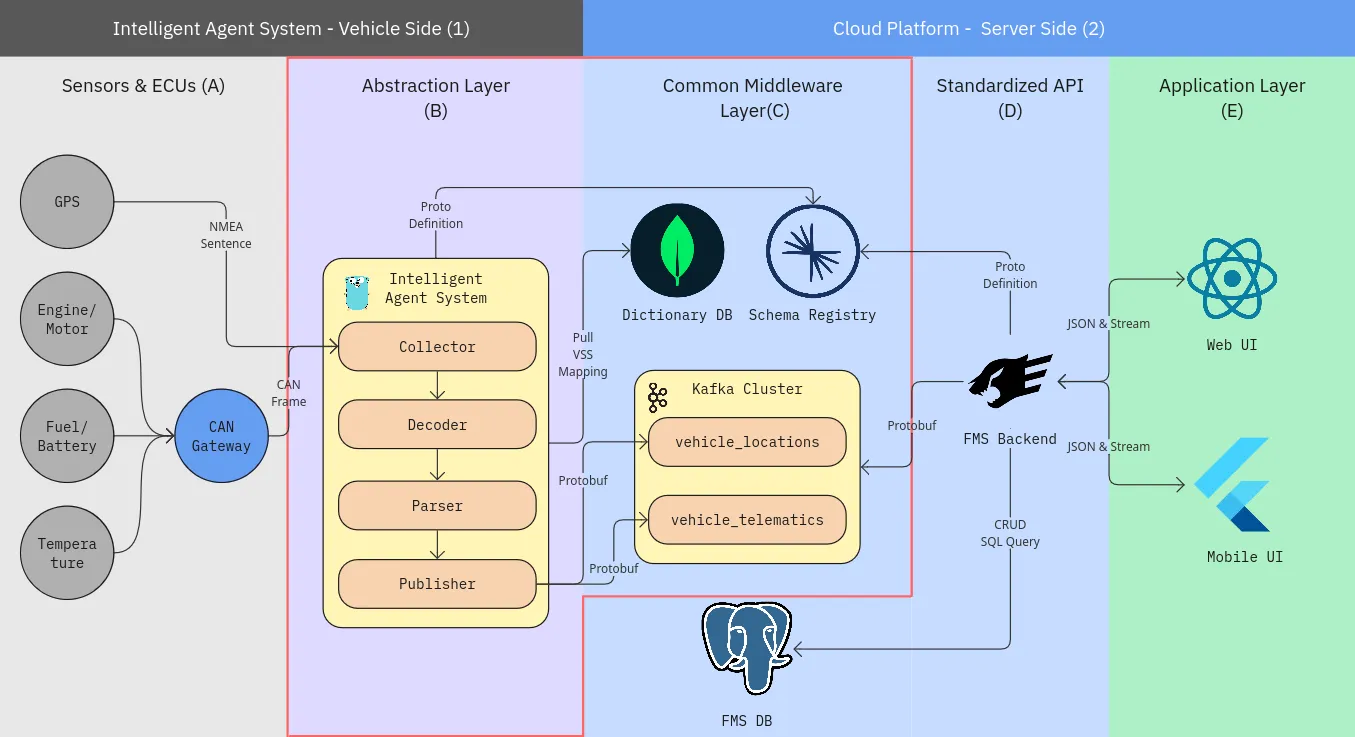Click the Abstraction Layer (B) heading
This screenshot has height=737, width=1355.
(x=436, y=98)
